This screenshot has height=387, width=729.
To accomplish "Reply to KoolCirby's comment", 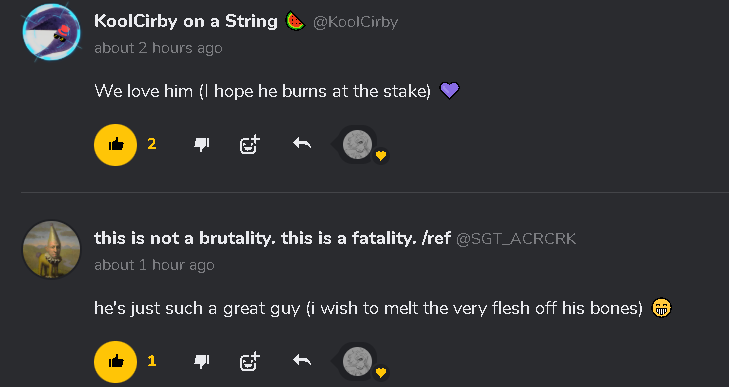I will pos(302,143).
